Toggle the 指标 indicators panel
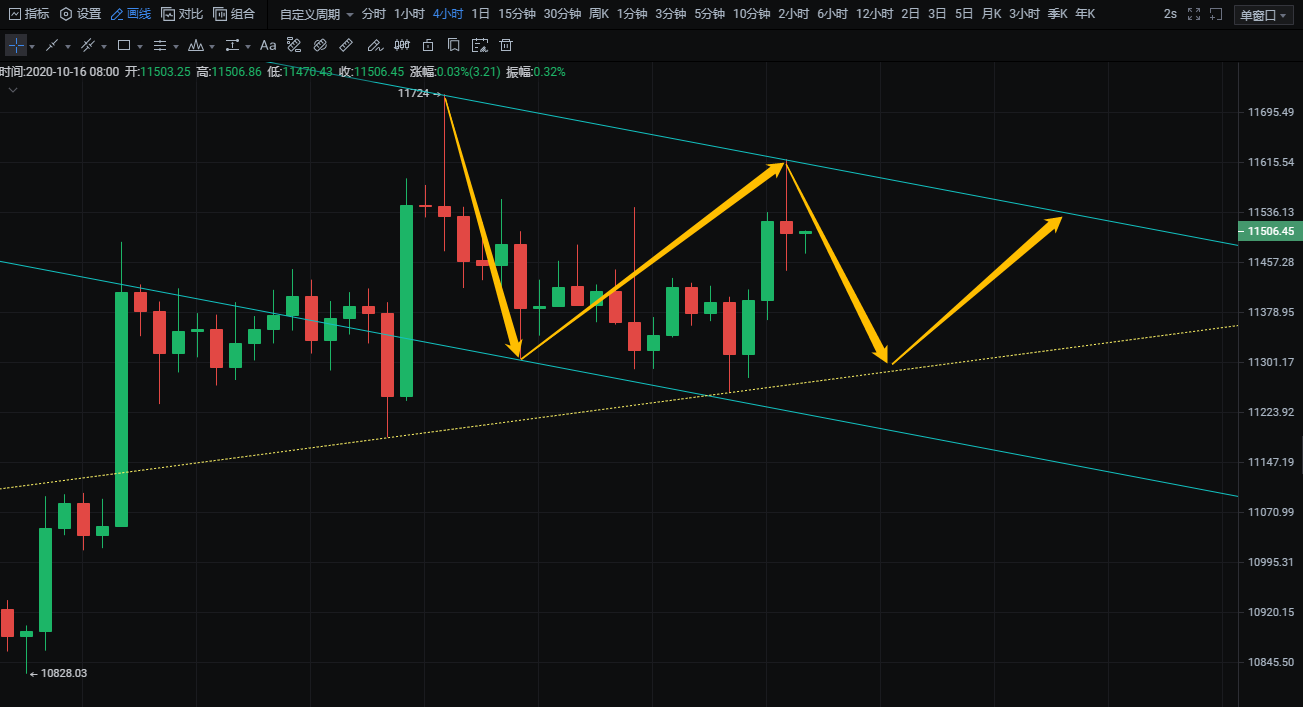The height and width of the screenshot is (707, 1303). [28, 14]
